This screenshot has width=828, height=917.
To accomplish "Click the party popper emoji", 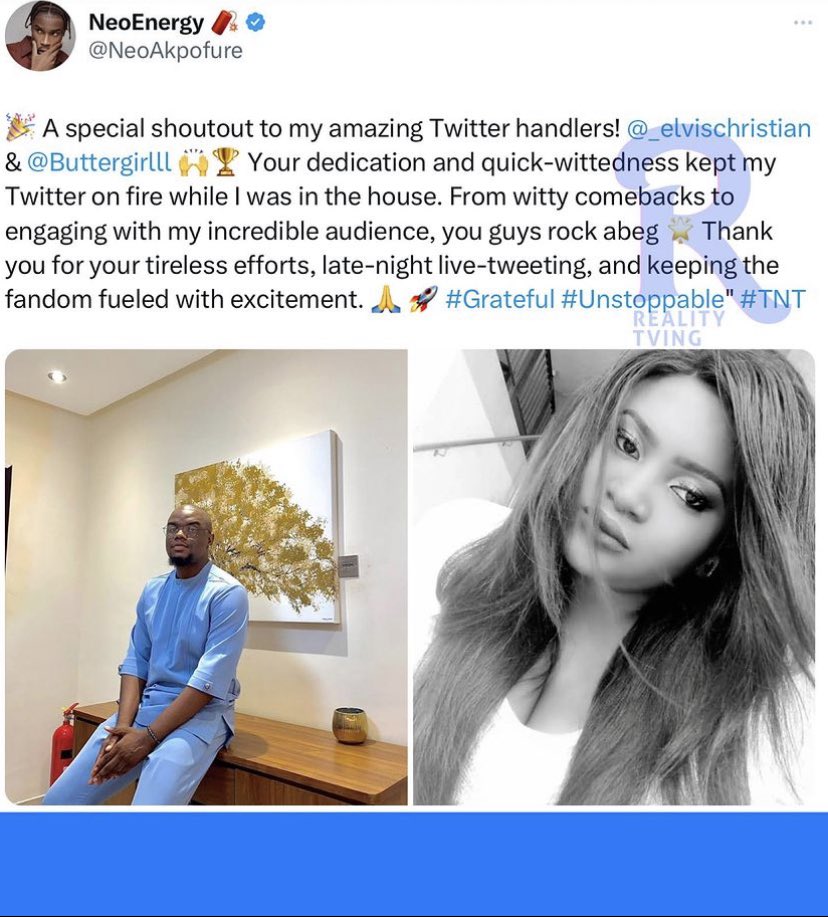I will [20, 128].
